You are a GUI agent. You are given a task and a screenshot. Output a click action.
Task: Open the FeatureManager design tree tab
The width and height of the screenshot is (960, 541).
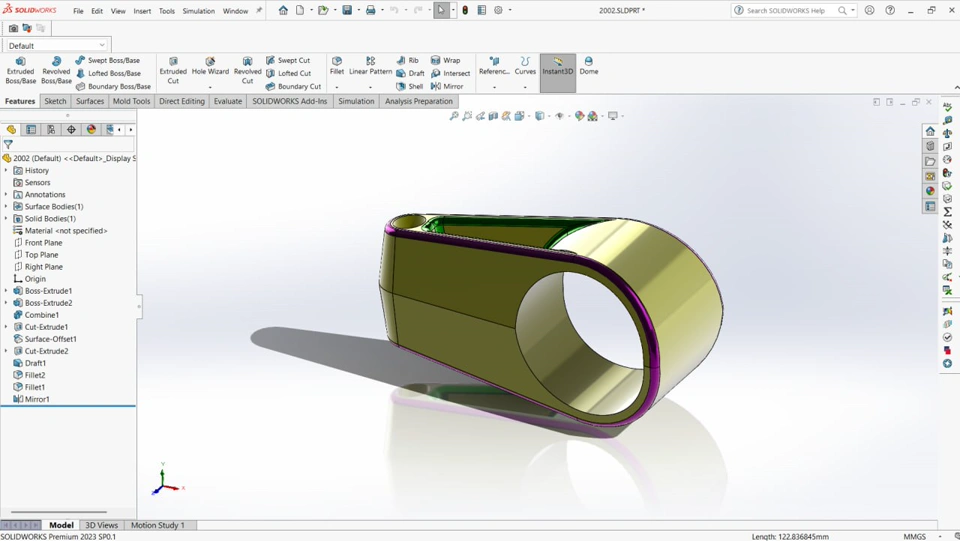11,129
